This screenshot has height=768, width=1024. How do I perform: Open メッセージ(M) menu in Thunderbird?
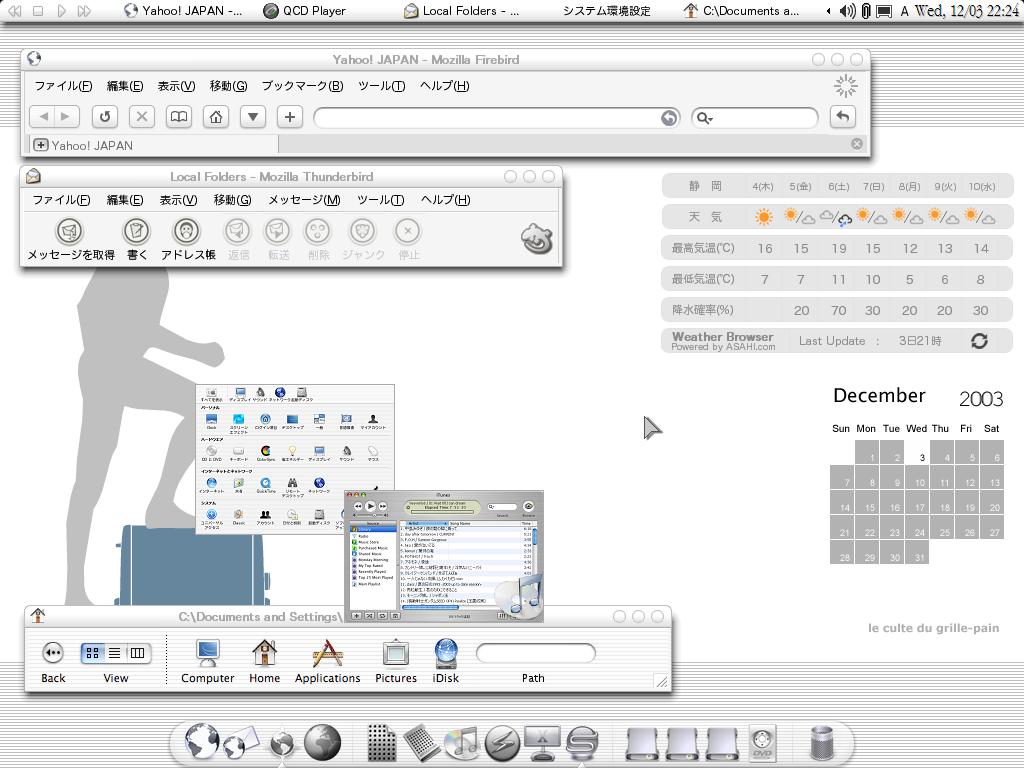pyautogui.click(x=304, y=200)
